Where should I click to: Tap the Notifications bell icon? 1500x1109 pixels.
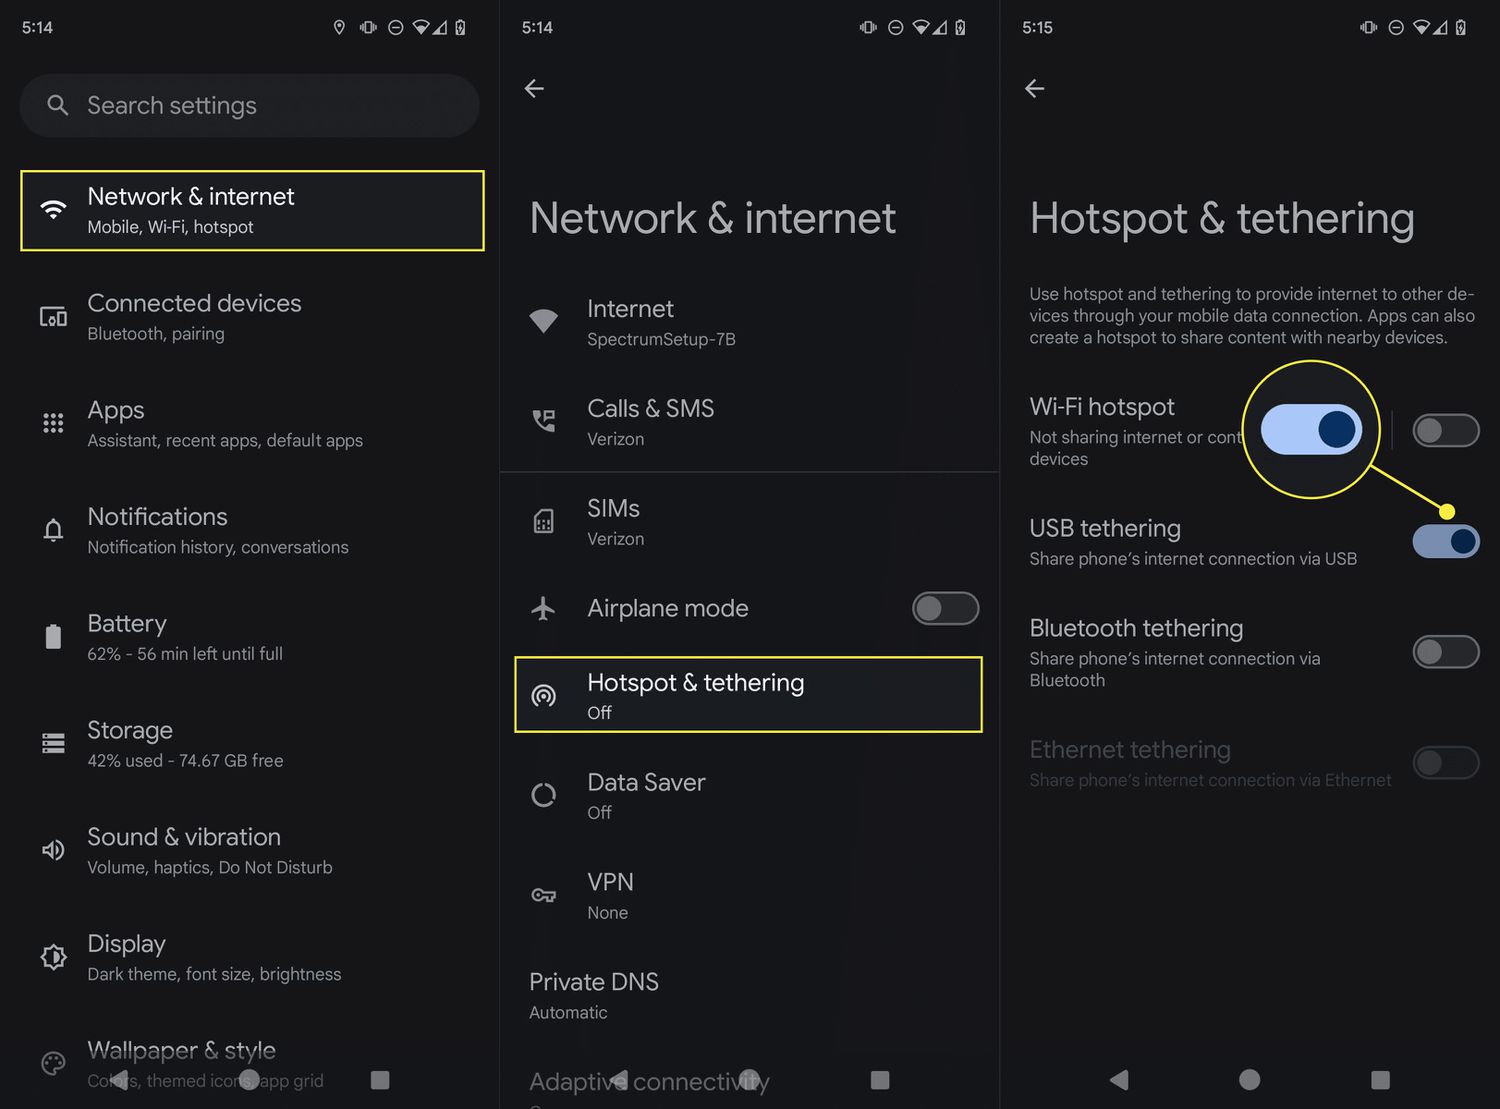[x=53, y=530]
